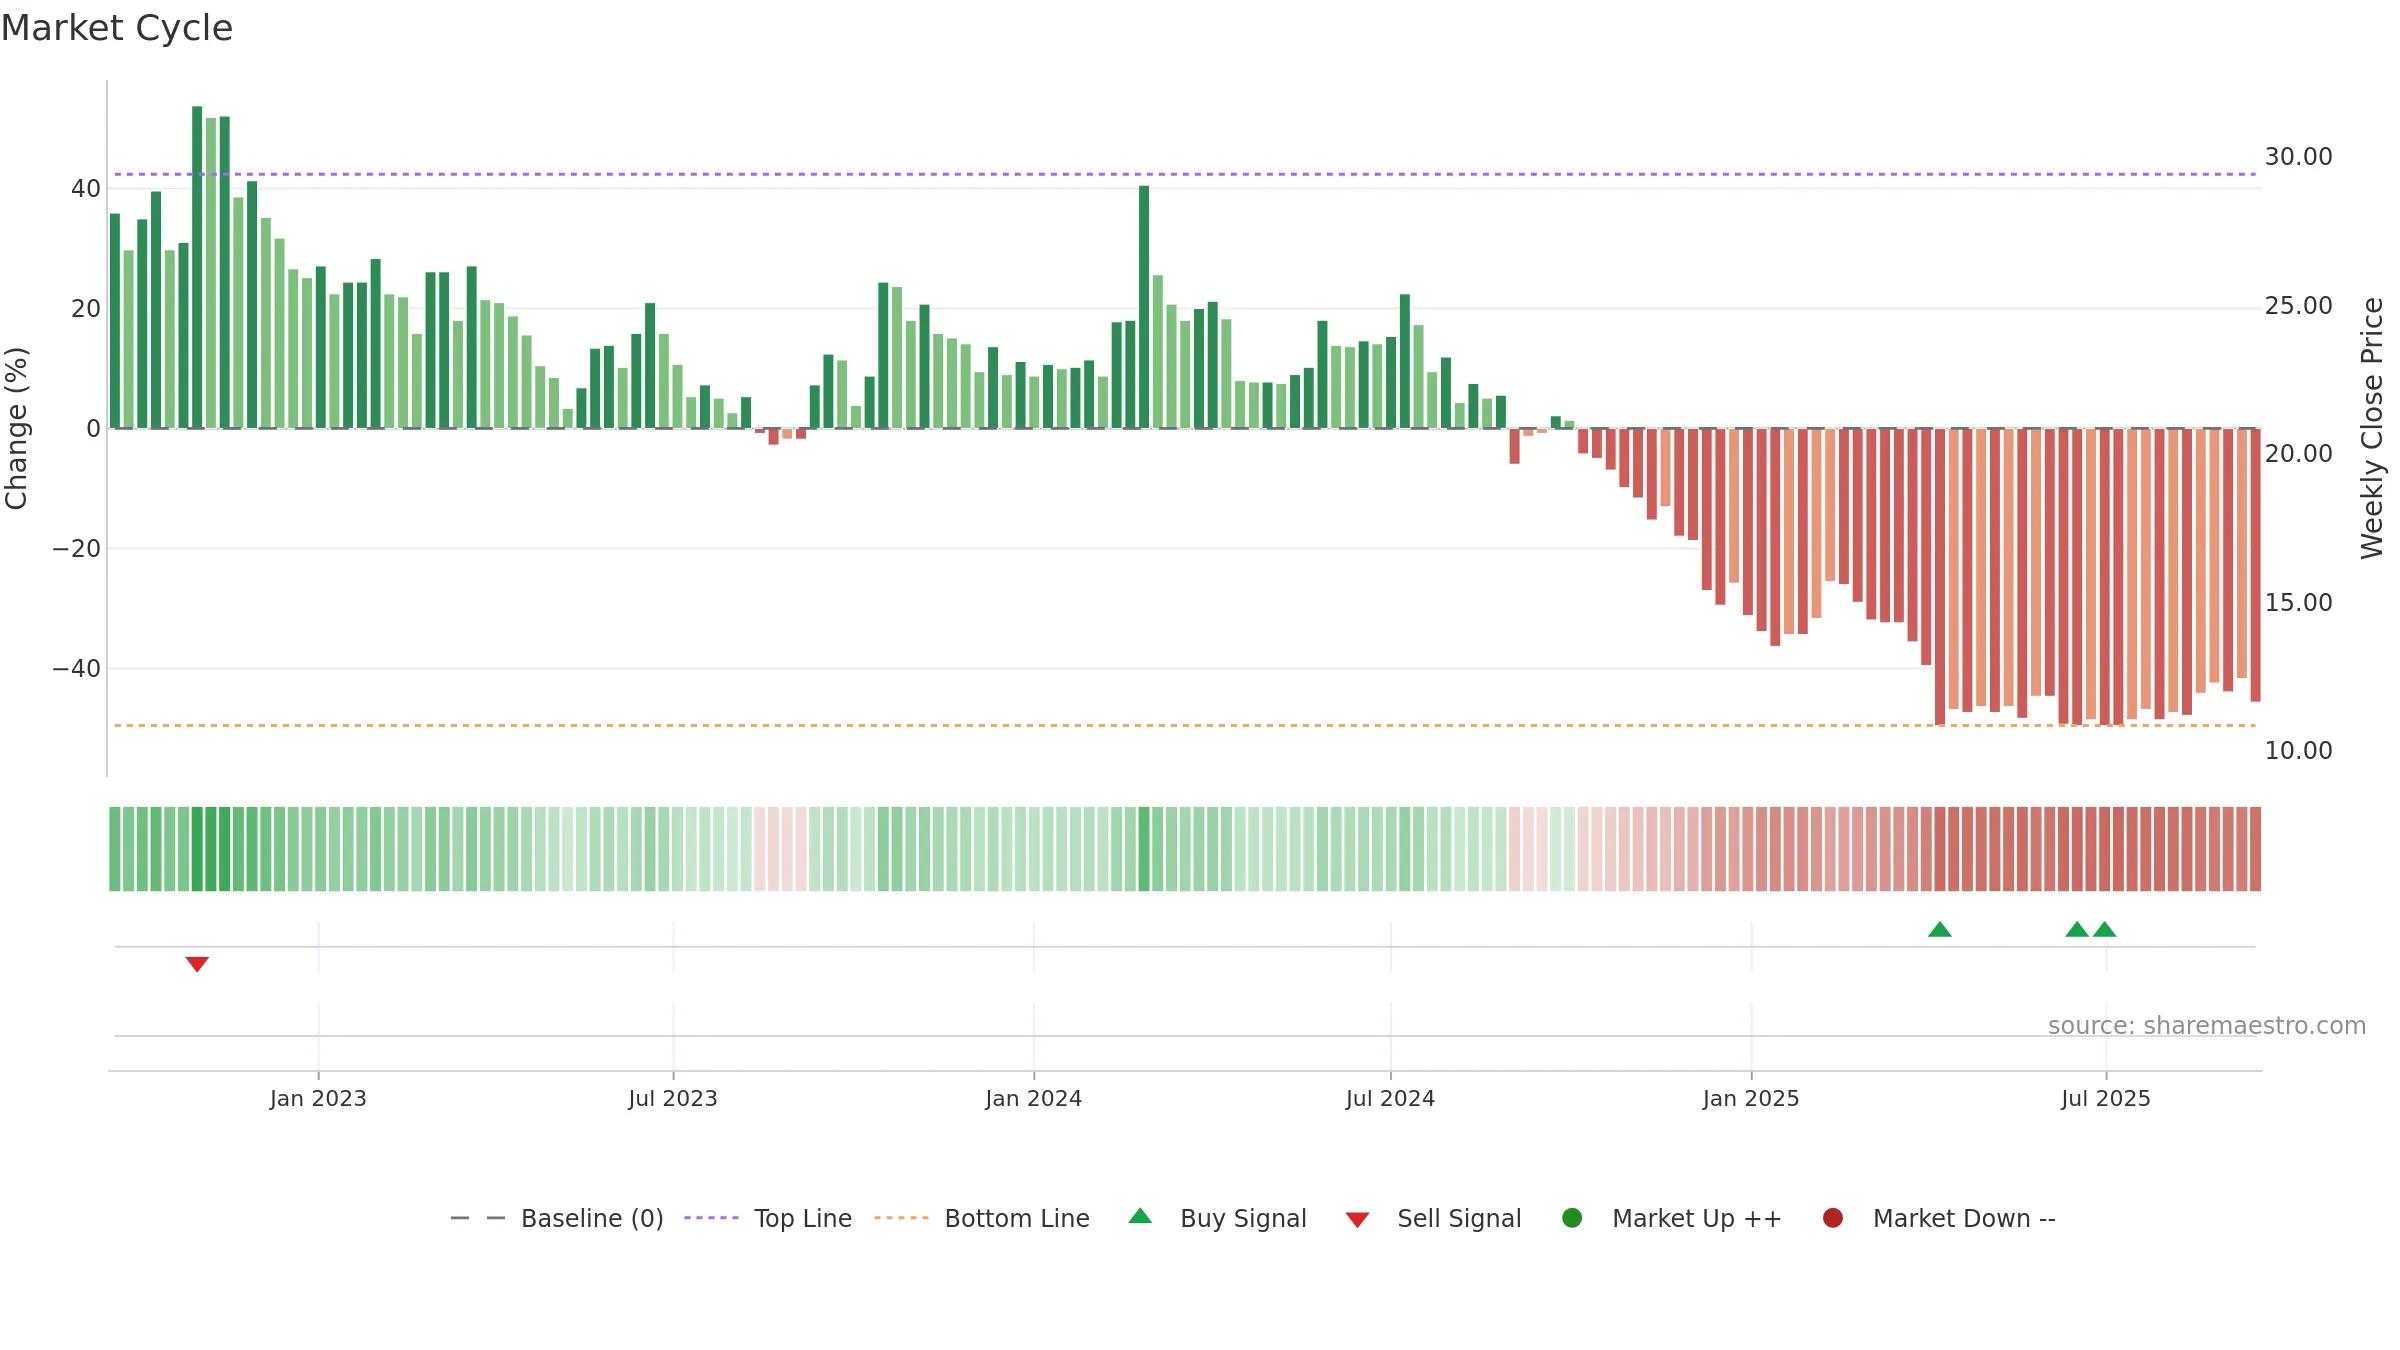
Task: Click the Change (%) axis title
Action: (x=16, y=428)
